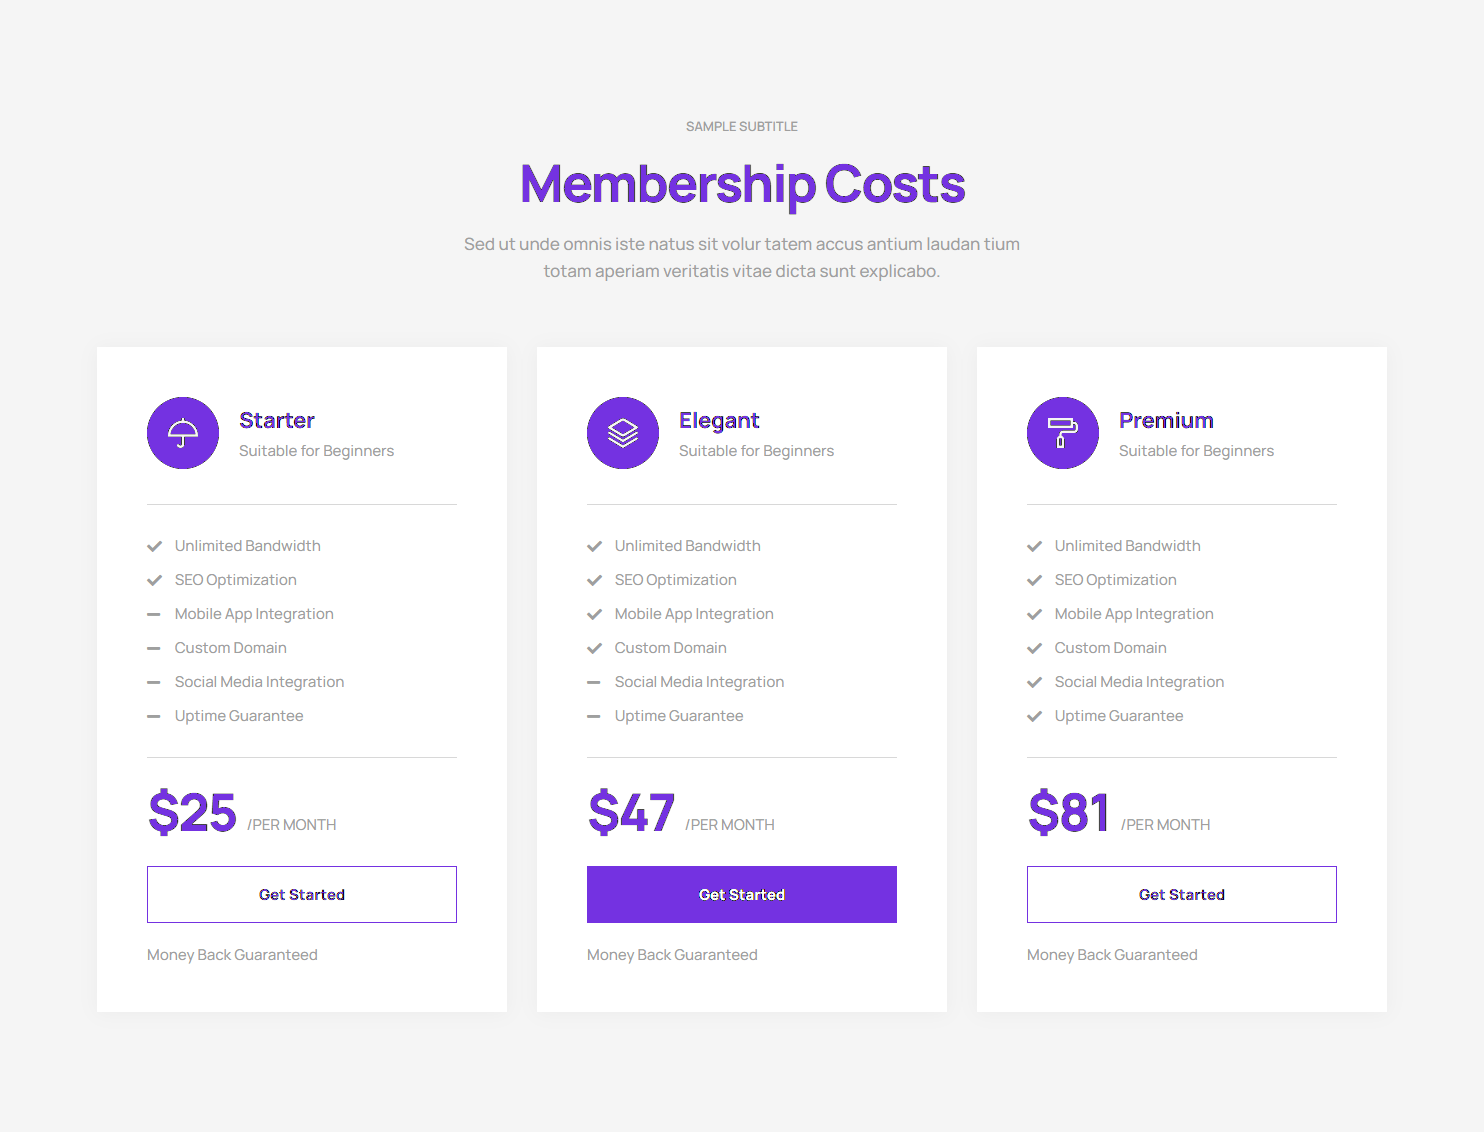This screenshot has height=1132, width=1484.
Task: Select the Starter plan title
Action: pyautogui.click(x=277, y=420)
